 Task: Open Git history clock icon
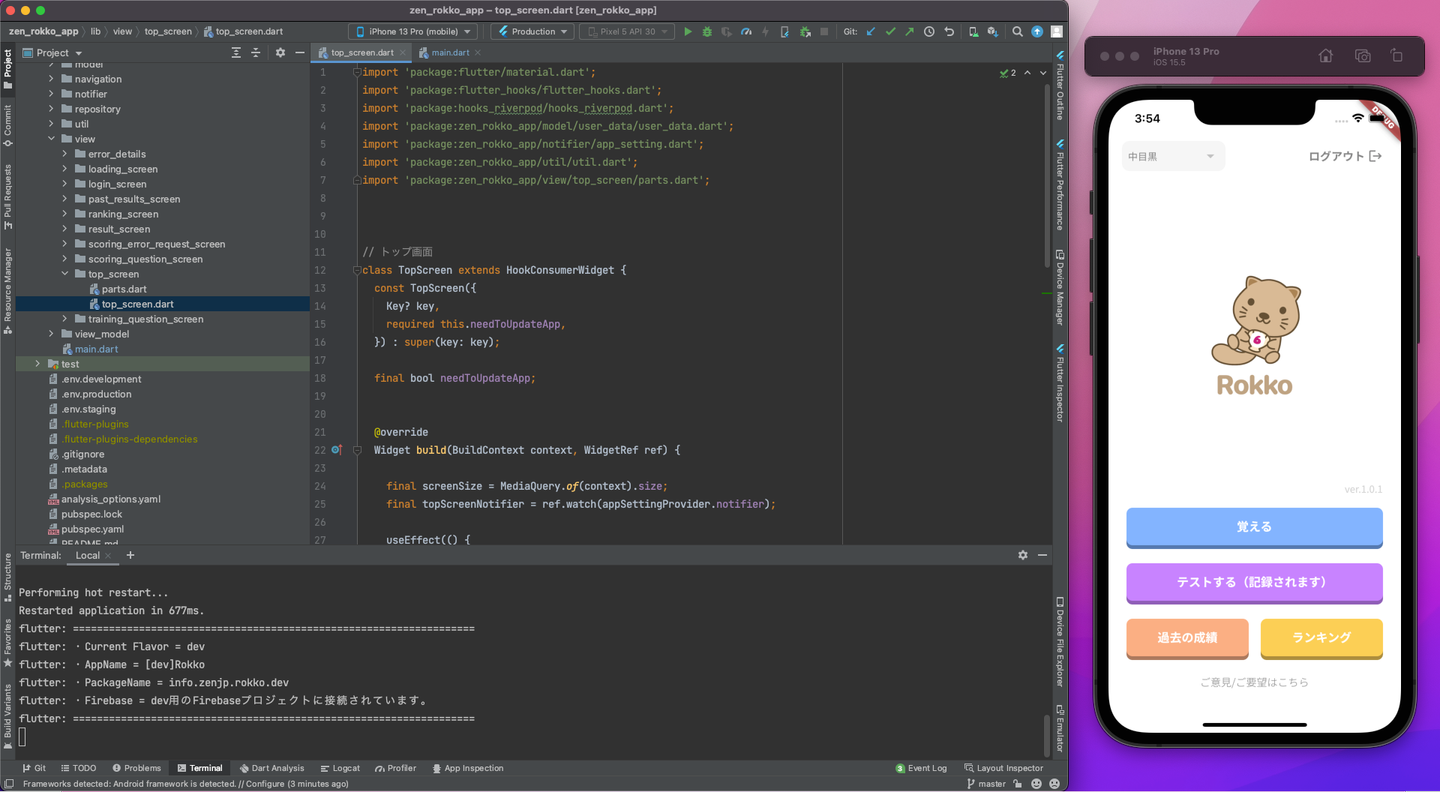tap(929, 32)
